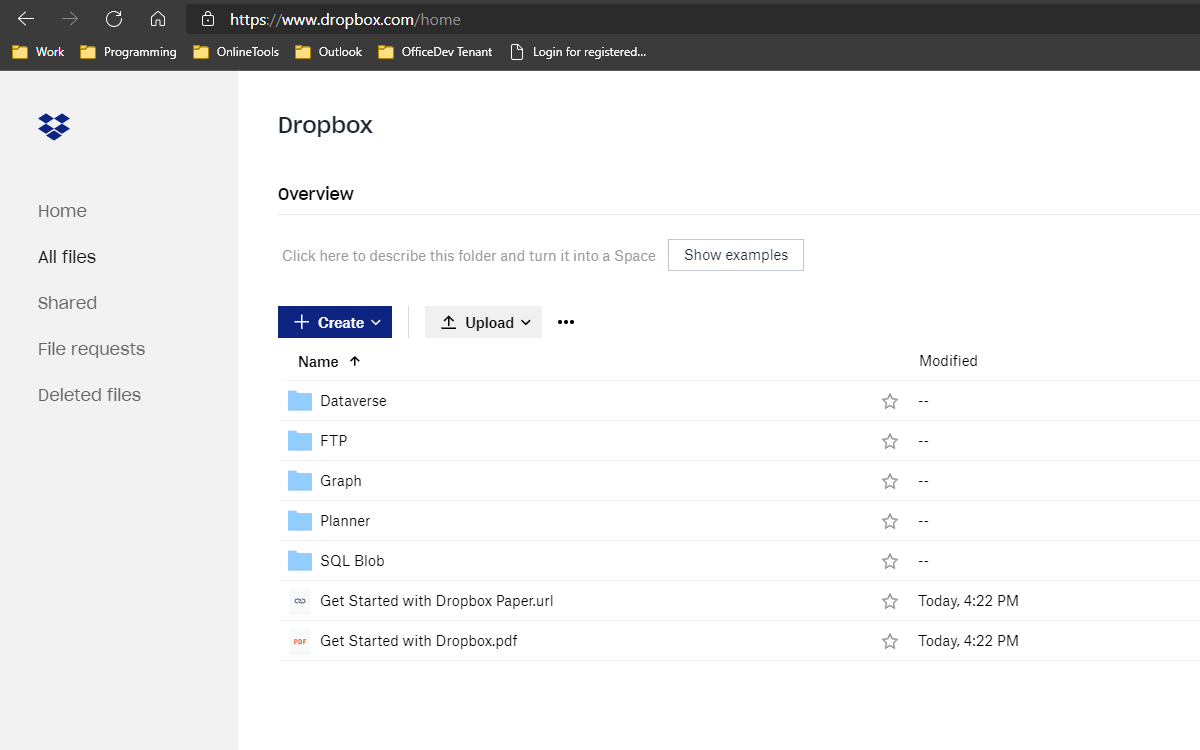
Task: Click the browser refresh icon
Action: click(114, 19)
